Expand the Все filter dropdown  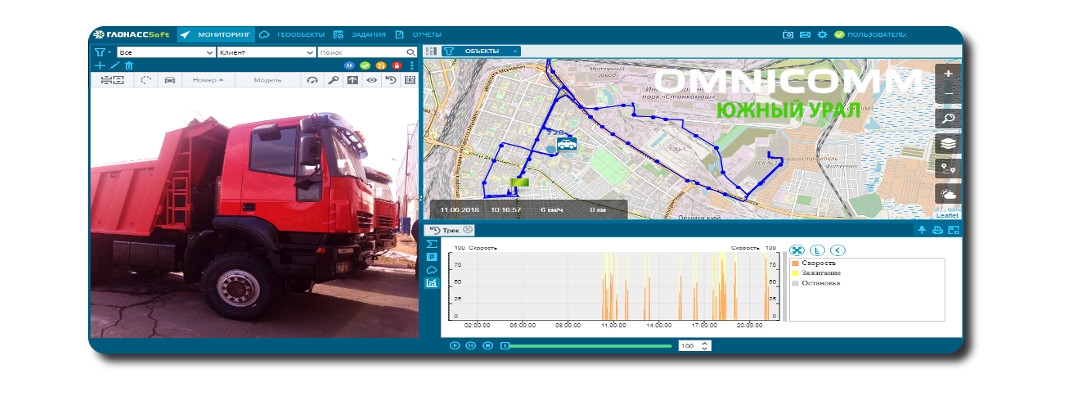(x=166, y=52)
